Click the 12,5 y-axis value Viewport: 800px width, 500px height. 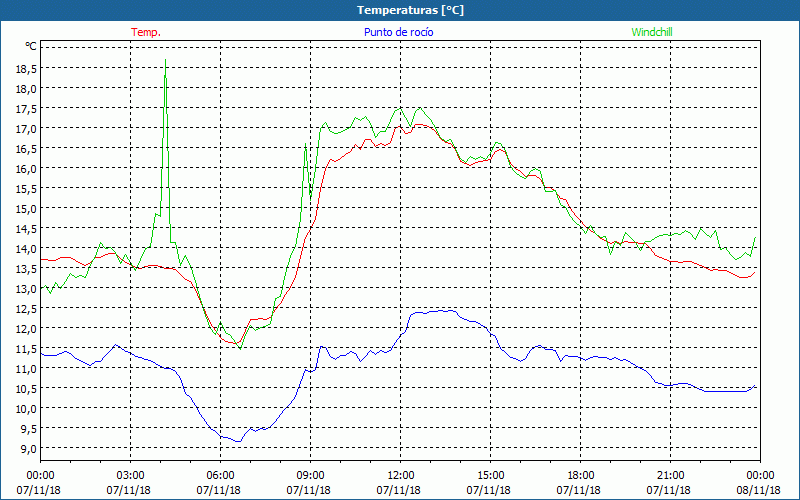pos(26,309)
